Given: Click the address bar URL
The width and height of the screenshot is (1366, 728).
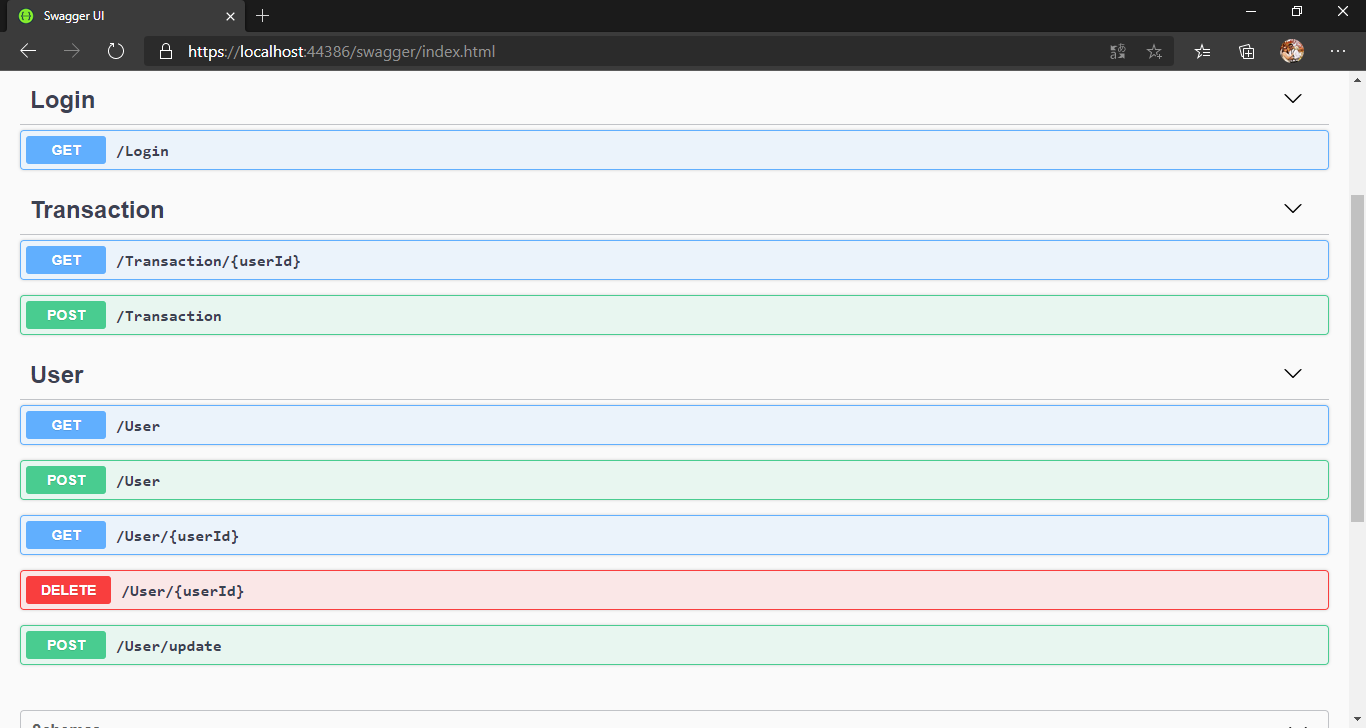Looking at the screenshot, I should click(x=341, y=51).
